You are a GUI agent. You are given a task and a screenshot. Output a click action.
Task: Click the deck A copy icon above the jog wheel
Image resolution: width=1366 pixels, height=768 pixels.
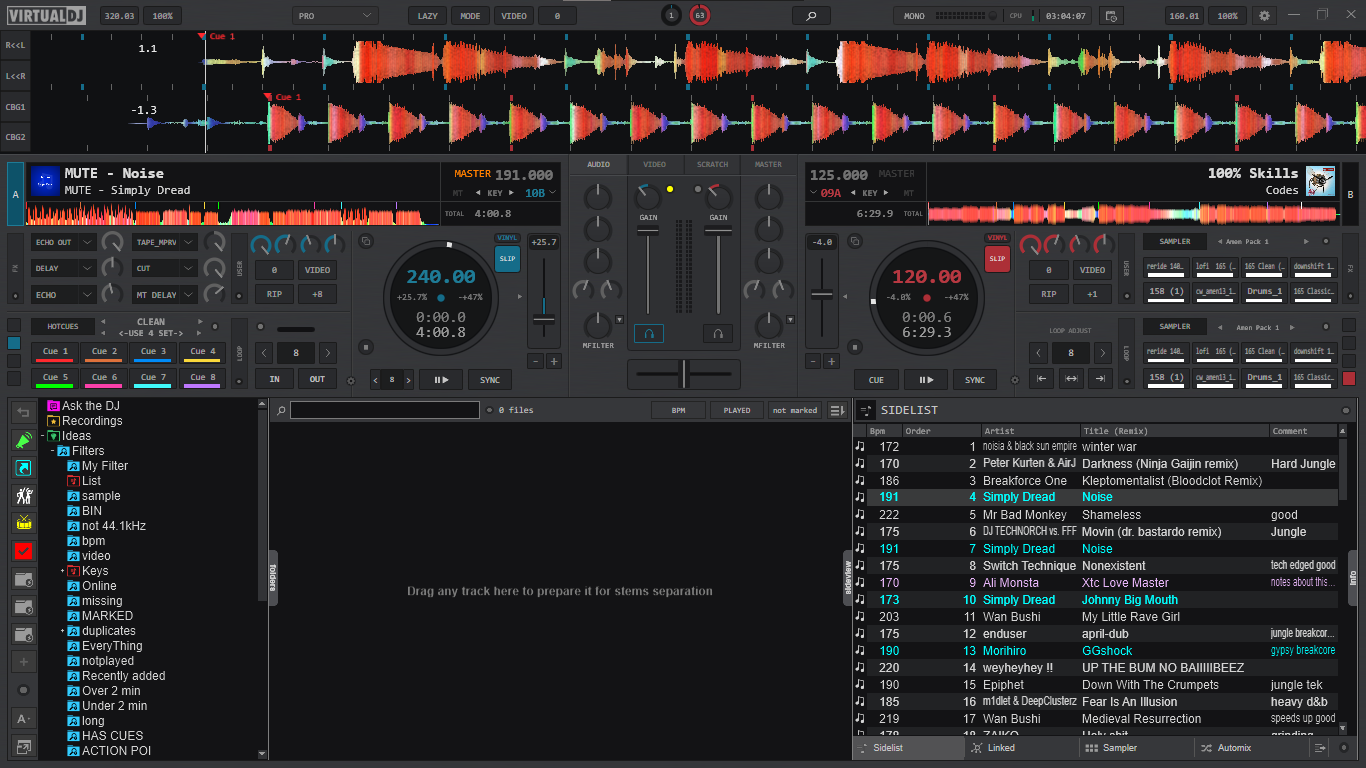click(x=366, y=241)
